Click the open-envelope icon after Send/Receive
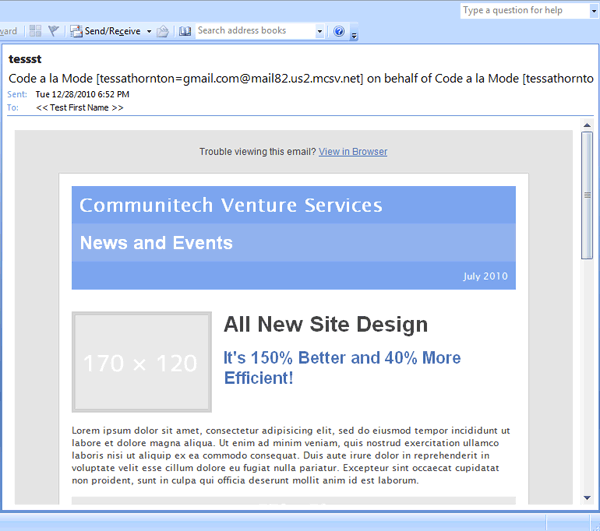The width and height of the screenshot is (600, 531). pyautogui.click(x=162, y=31)
